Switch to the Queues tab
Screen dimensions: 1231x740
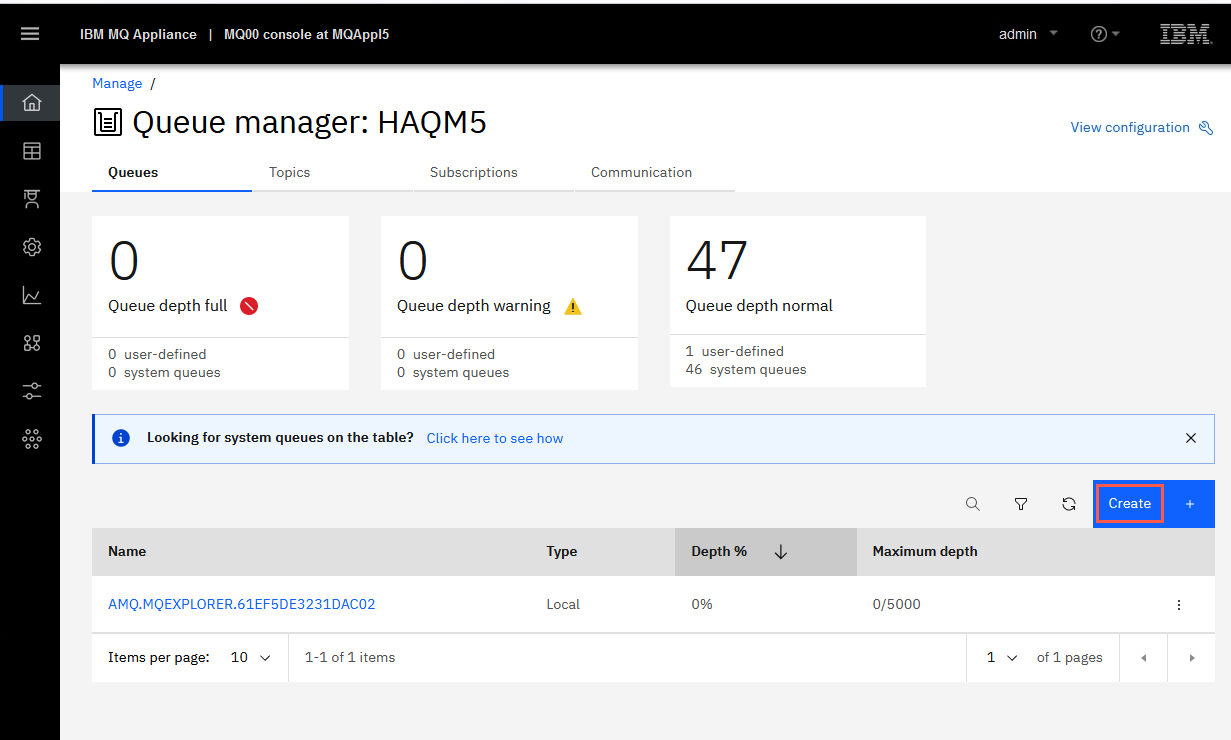133,172
